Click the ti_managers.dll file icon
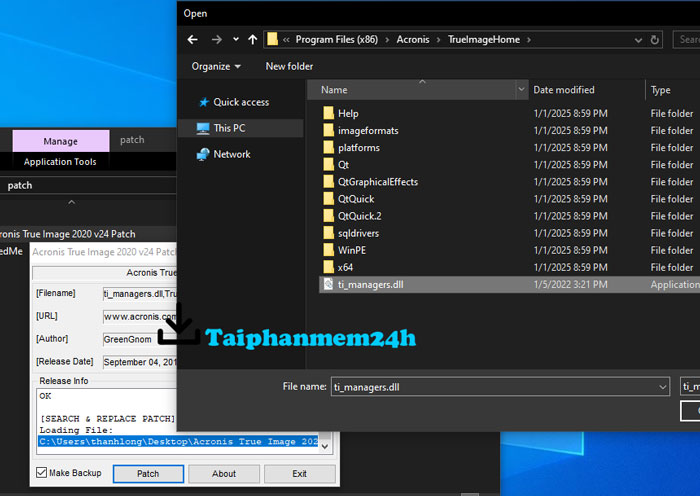700x496 pixels. point(328,284)
